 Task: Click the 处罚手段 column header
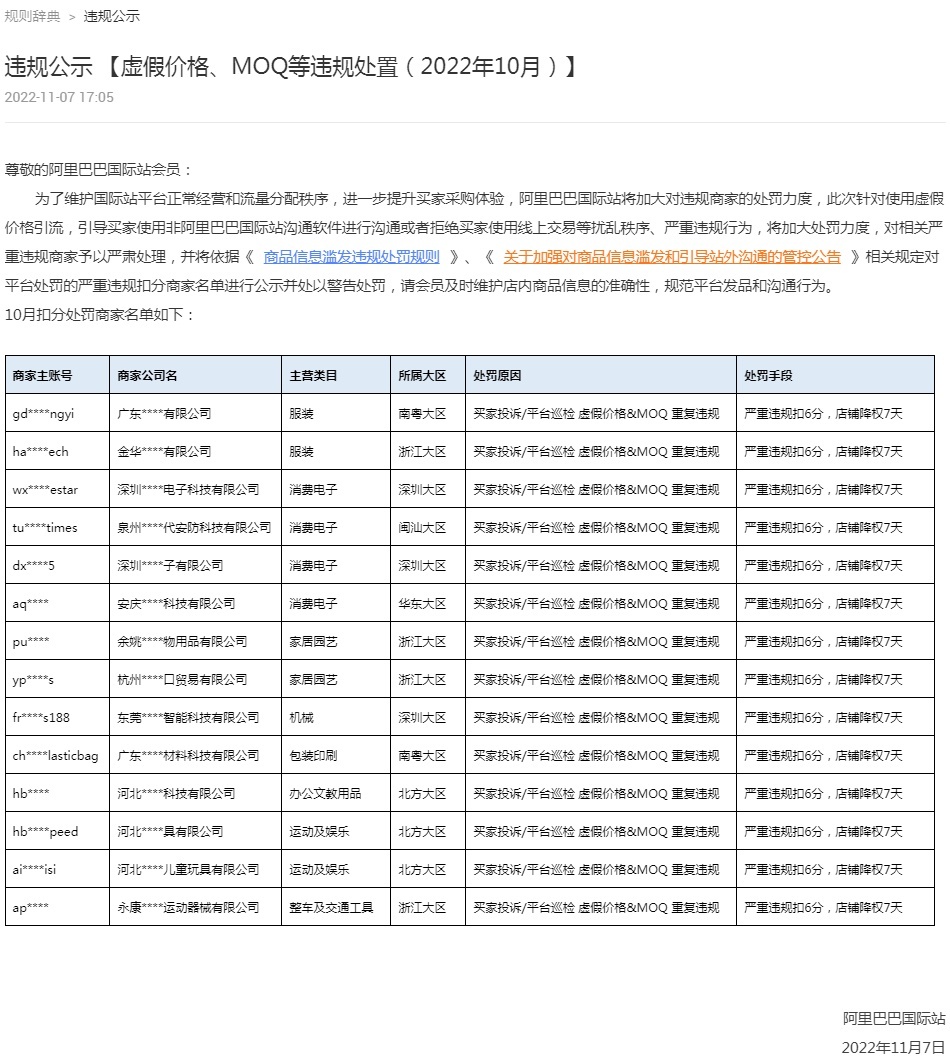(768, 376)
